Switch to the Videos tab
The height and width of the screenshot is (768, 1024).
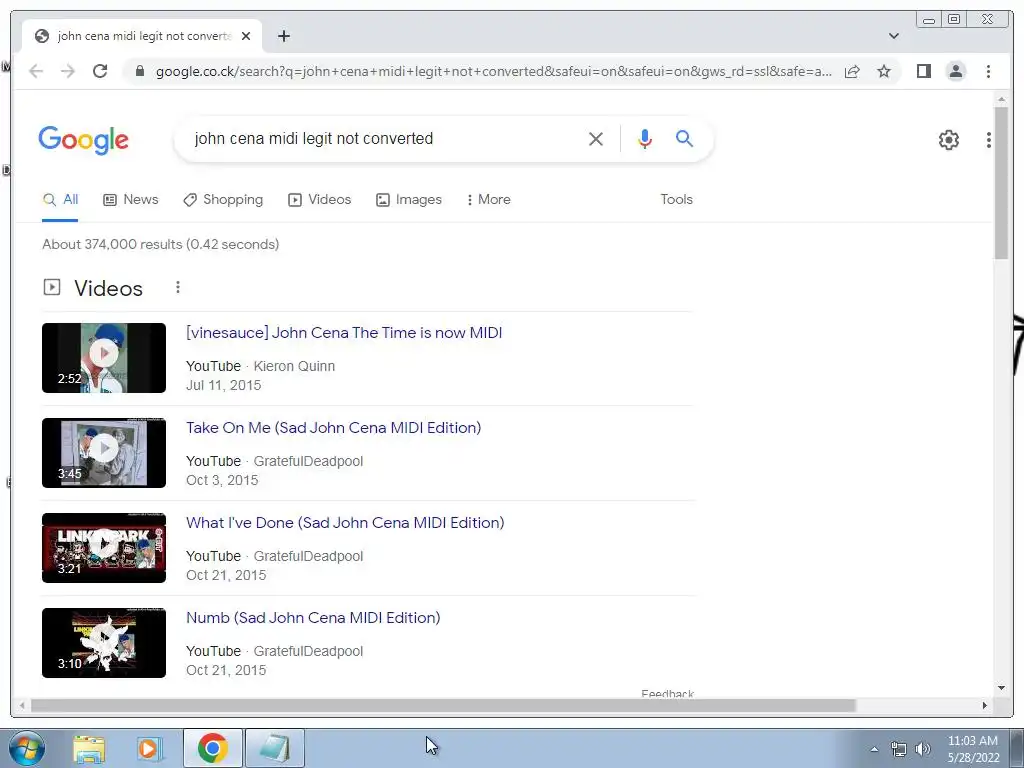319,199
